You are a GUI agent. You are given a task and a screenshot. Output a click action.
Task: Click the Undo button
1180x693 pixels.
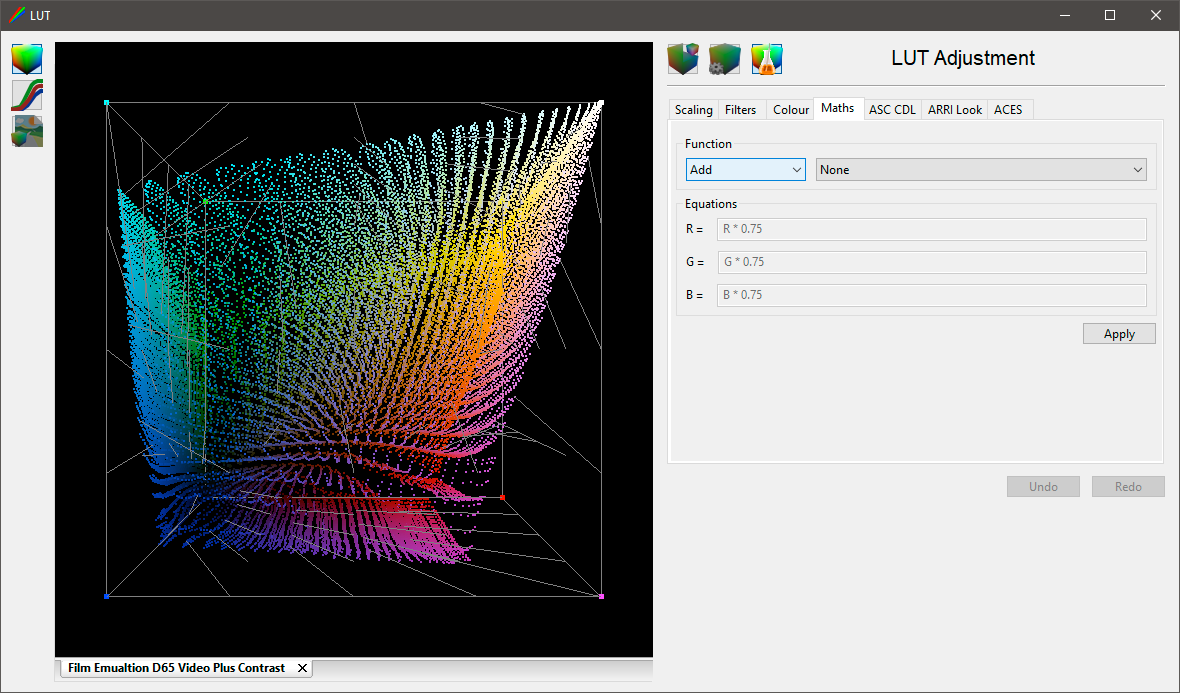point(1043,486)
